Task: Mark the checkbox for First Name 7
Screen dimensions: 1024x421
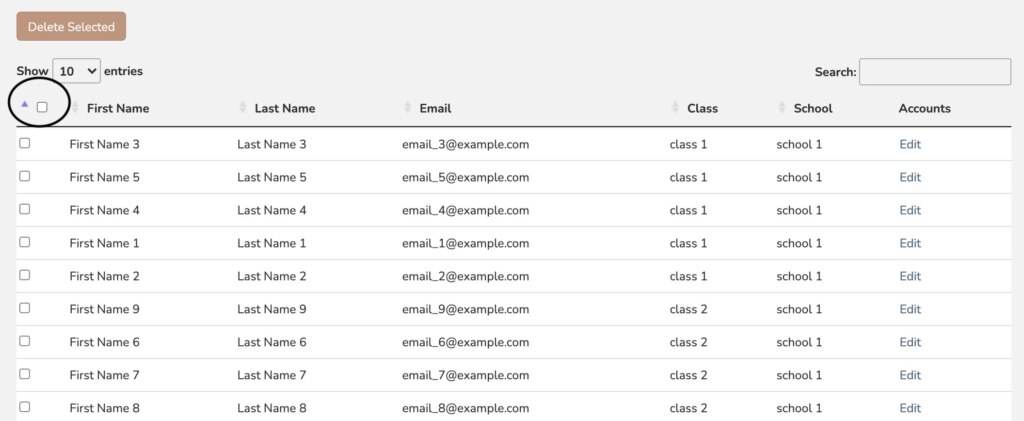Action: pos(25,374)
